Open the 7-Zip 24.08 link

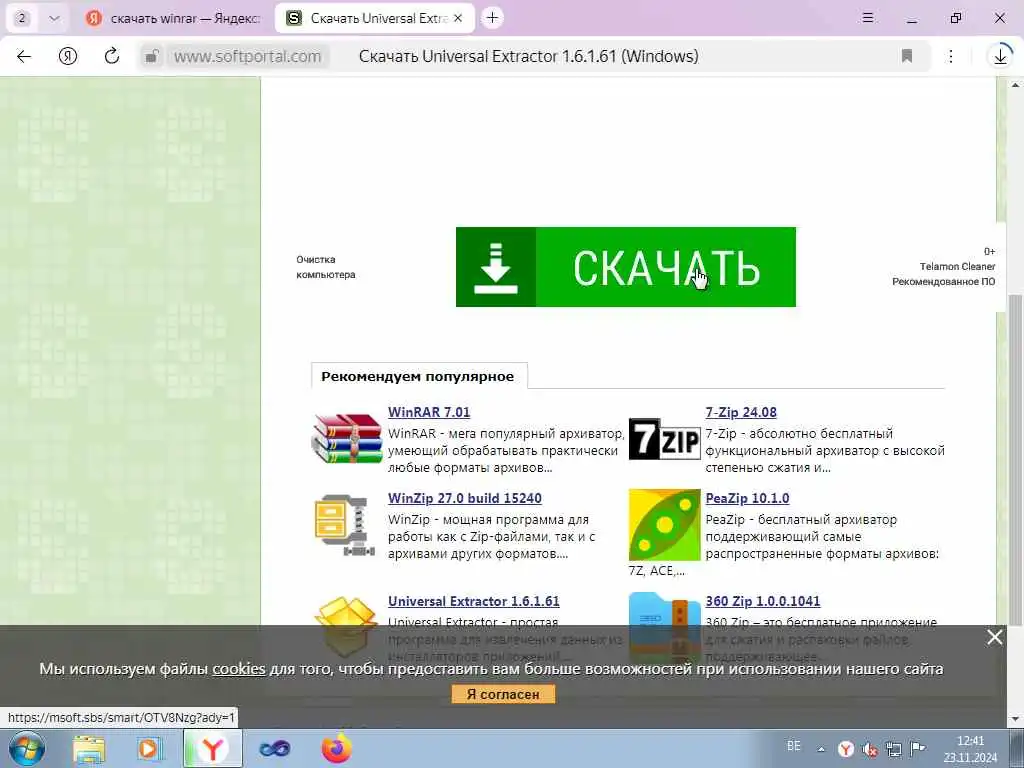pyautogui.click(x=741, y=412)
